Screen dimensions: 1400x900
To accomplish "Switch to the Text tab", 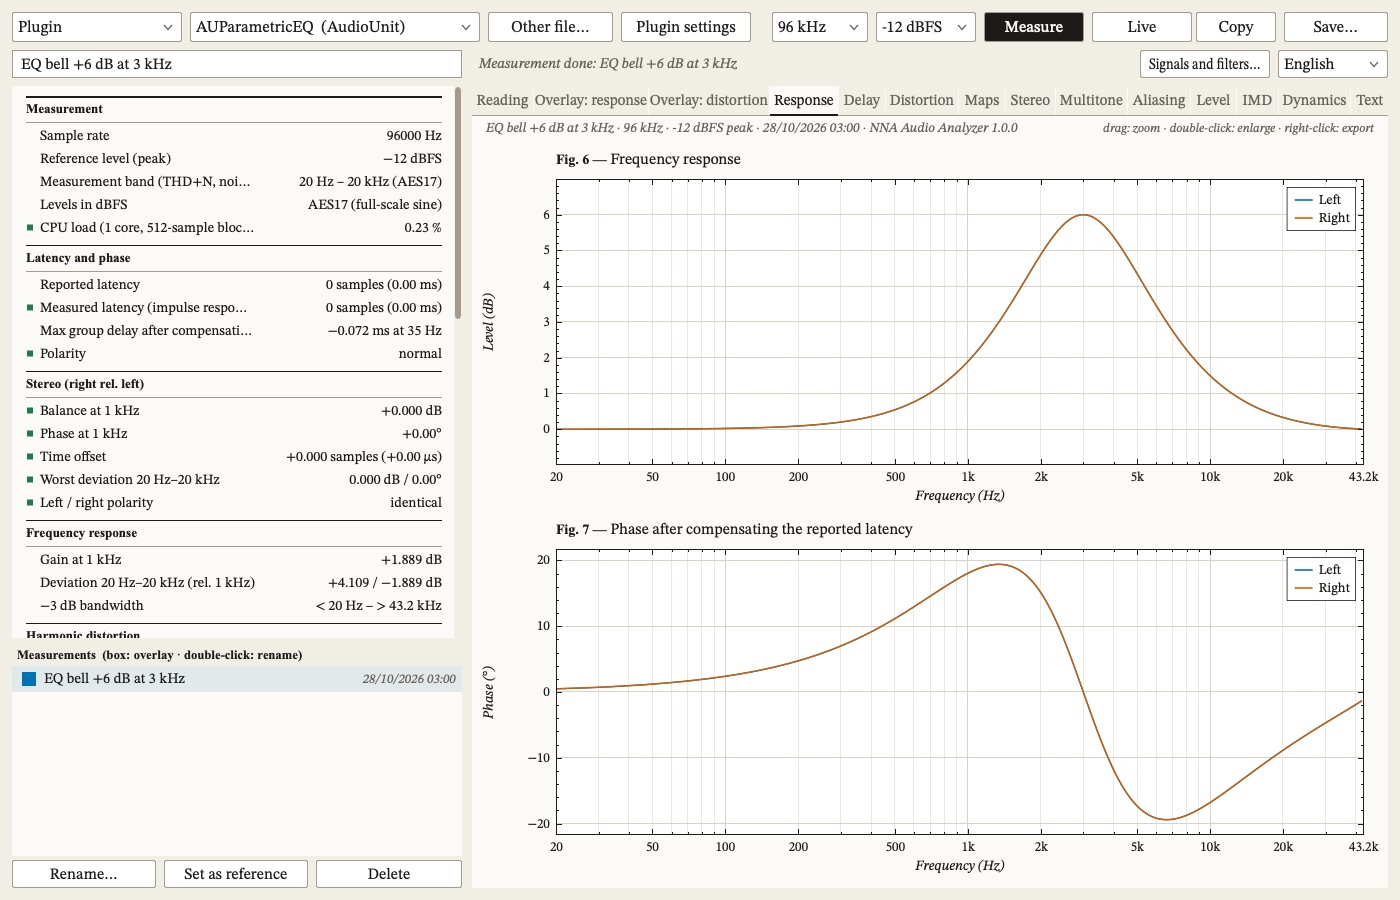I will (1370, 100).
